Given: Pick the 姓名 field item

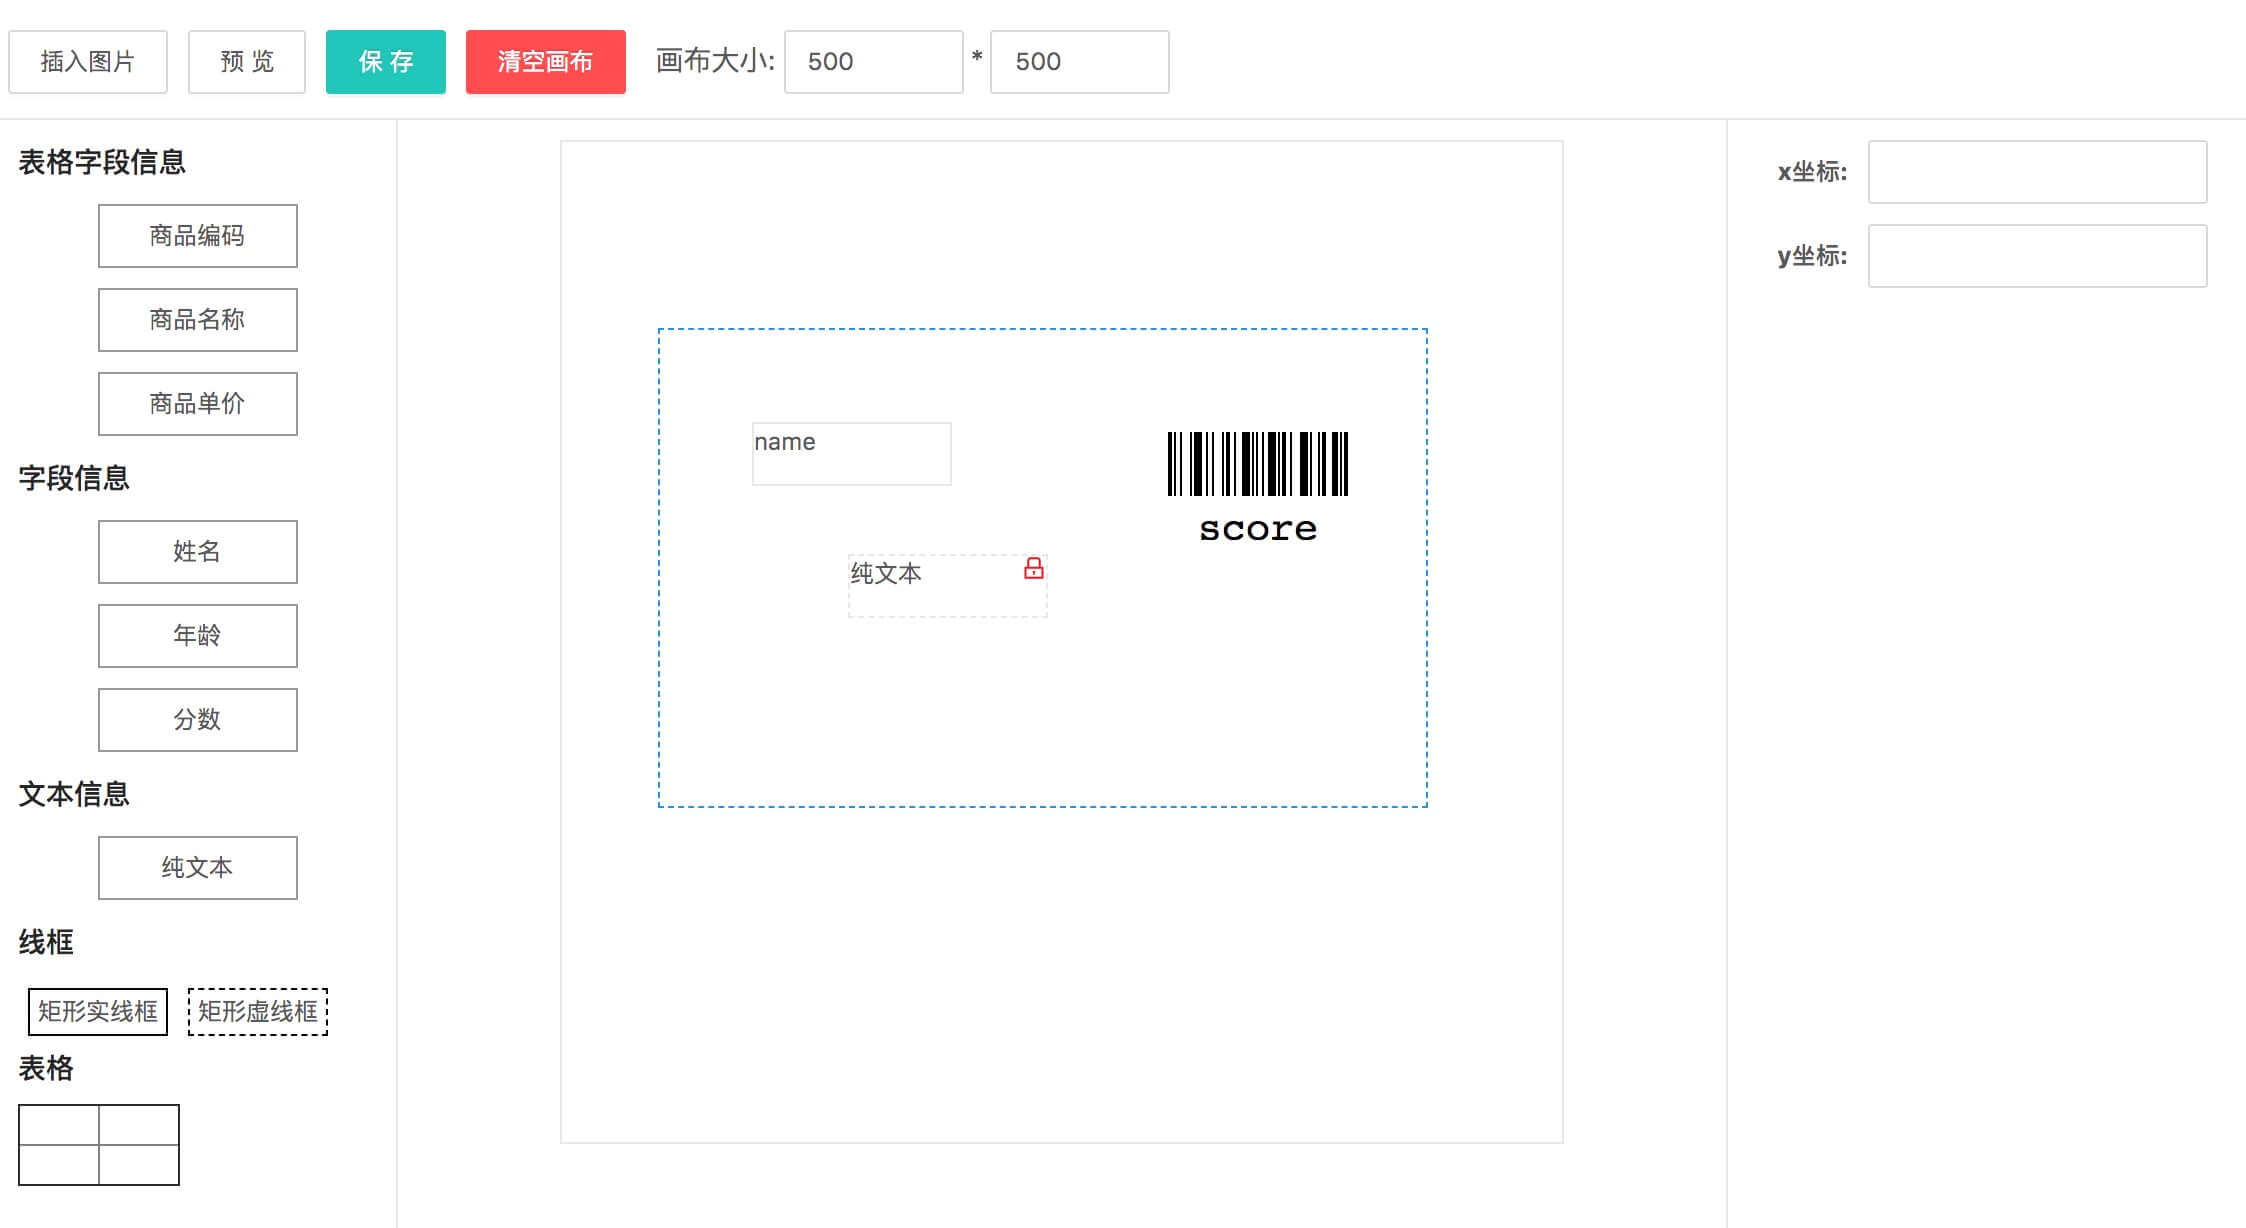Looking at the screenshot, I should (198, 552).
